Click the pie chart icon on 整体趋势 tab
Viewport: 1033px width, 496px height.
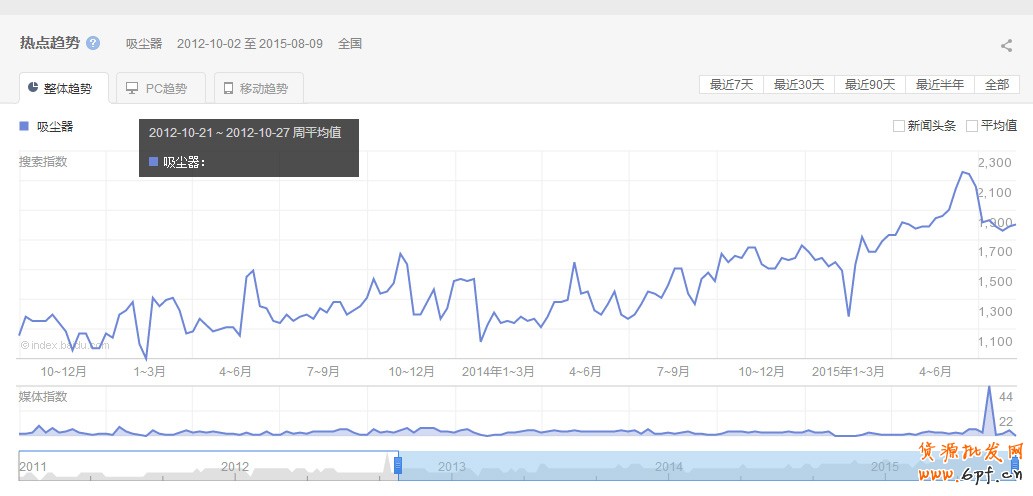point(33,88)
